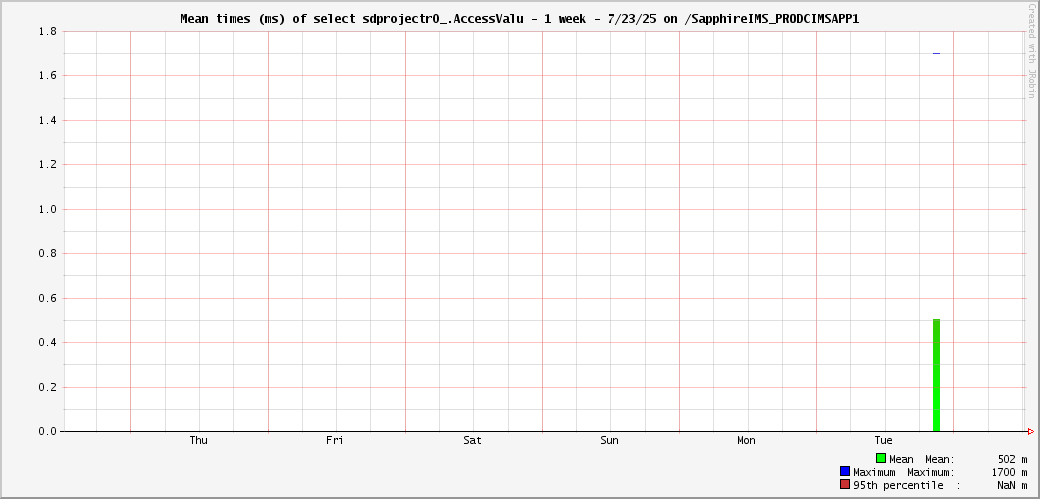
Task: Click the 'Sun' x-axis label
Action: 610,440
